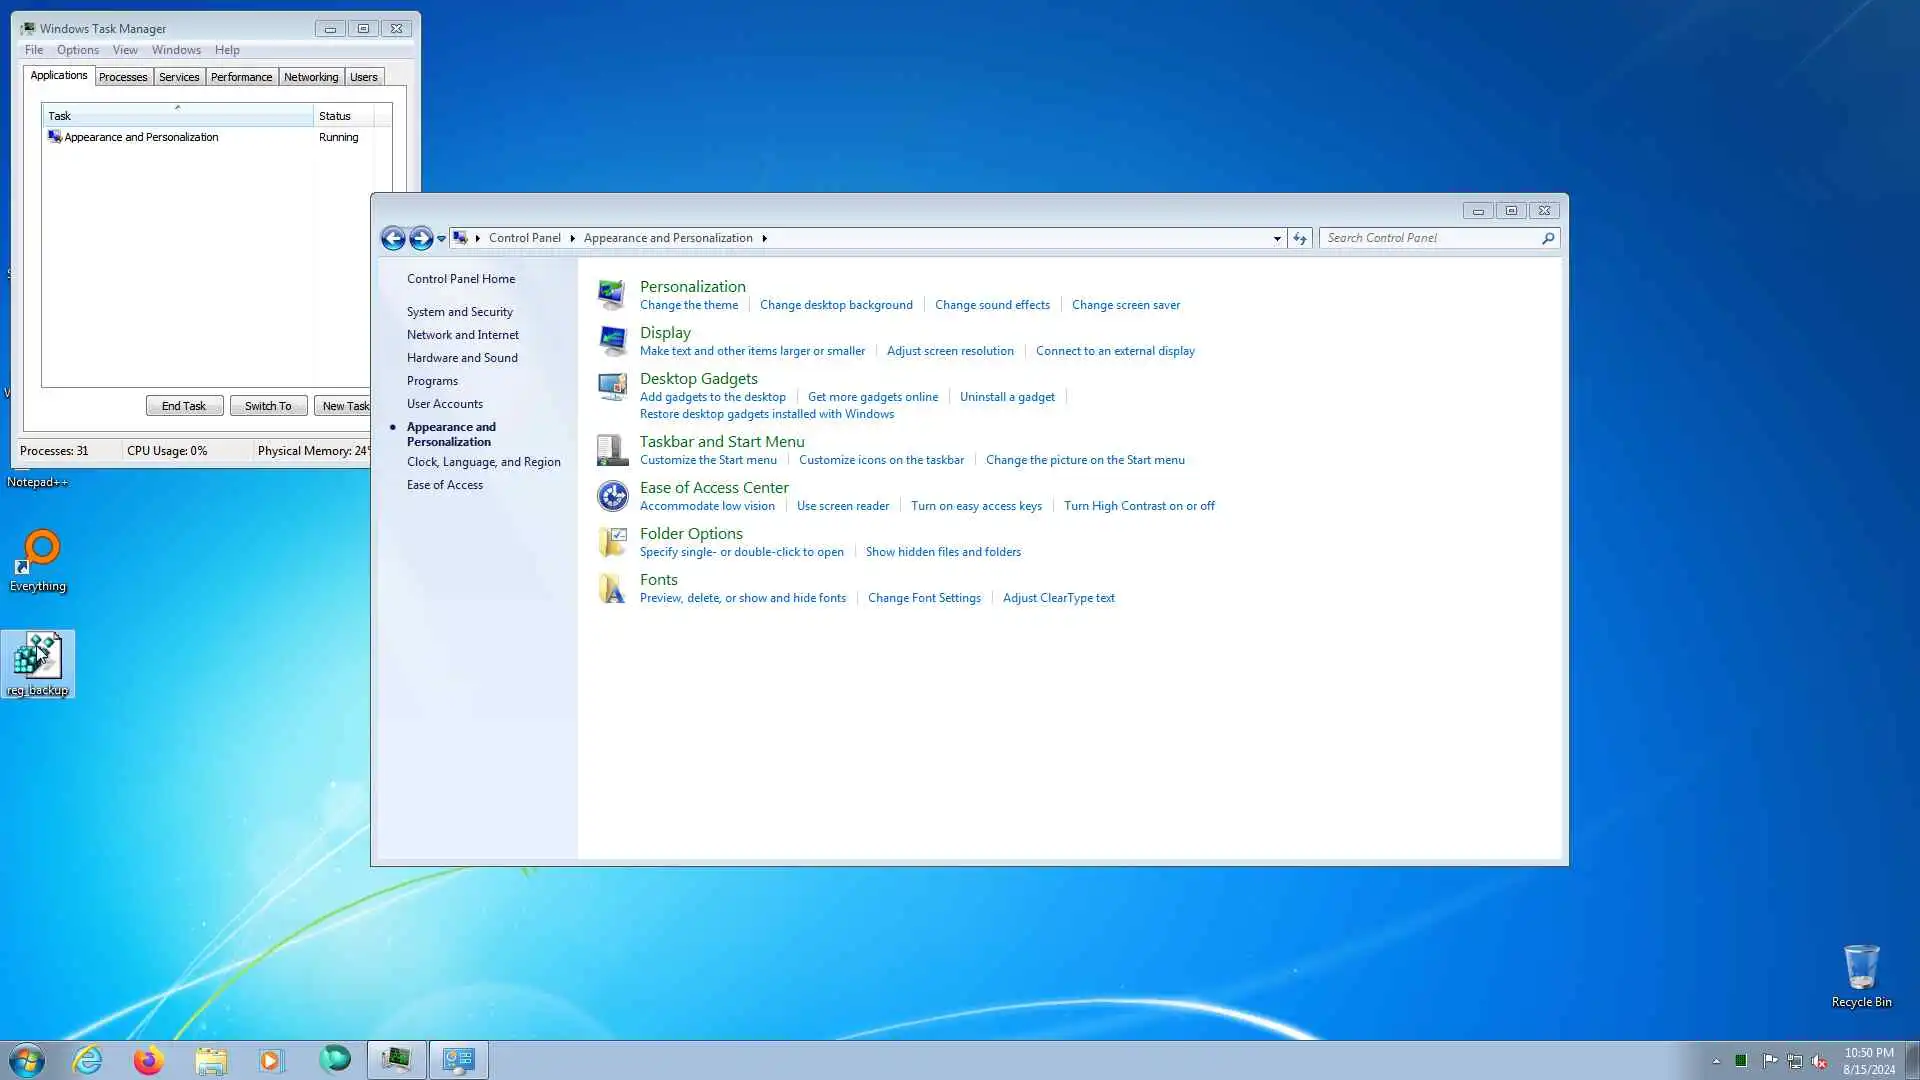The width and height of the screenshot is (1920, 1080).
Task: Go to Hardware and Sound category
Action: click(x=462, y=358)
